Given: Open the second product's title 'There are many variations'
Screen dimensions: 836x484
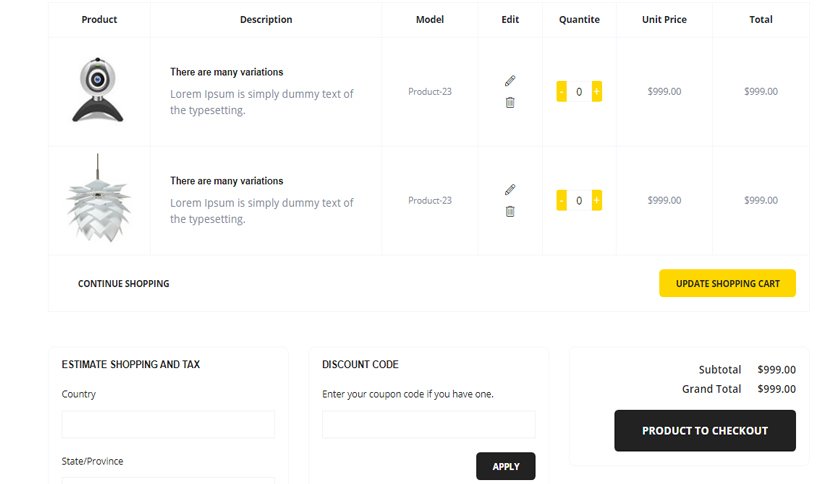Looking at the screenshot, I should tap(227, 181).
